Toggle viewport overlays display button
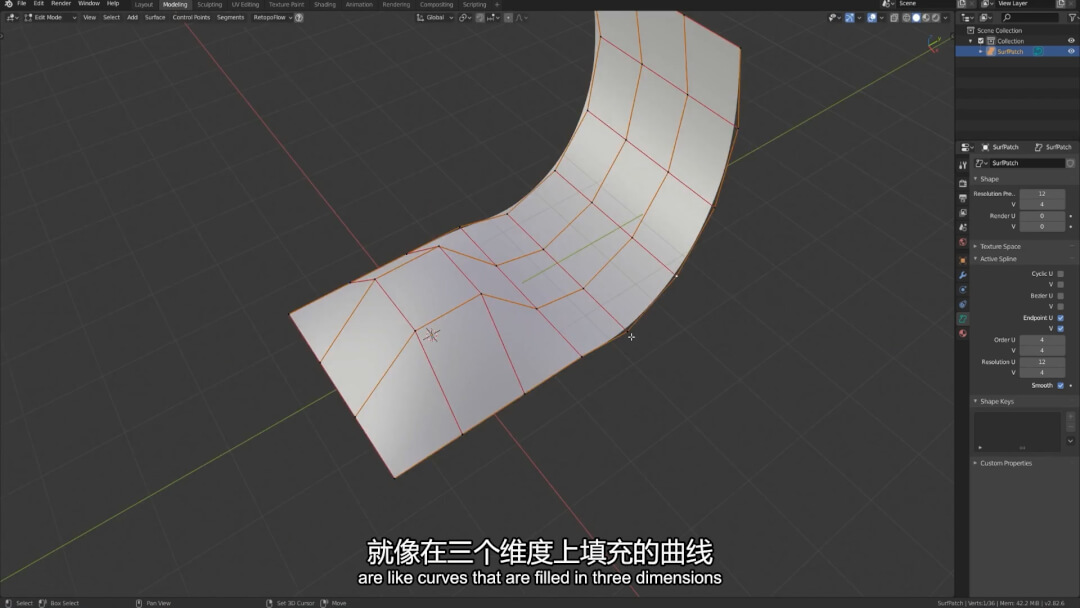This screenshot has height=608, width=1080. click(x=872, y=18)
